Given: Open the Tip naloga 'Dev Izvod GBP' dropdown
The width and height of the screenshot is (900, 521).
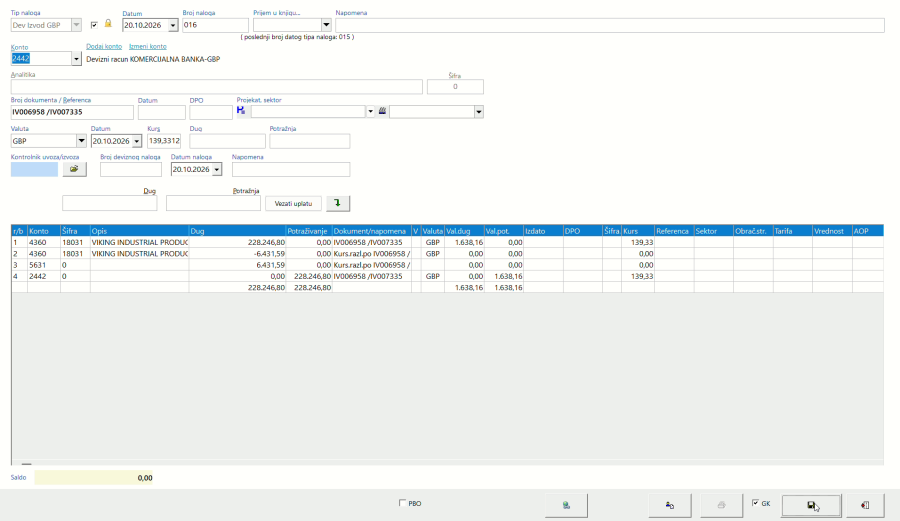Looking at the screenshot, I should pyautogui.click(x=76, y=25).
